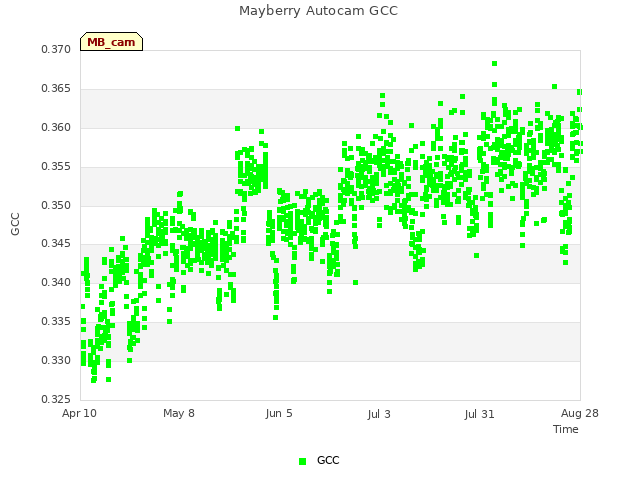Click the Jul 31 x-axis label
Image resolution: width=640 pixels, height=480 pixels.
click(479, 414)
